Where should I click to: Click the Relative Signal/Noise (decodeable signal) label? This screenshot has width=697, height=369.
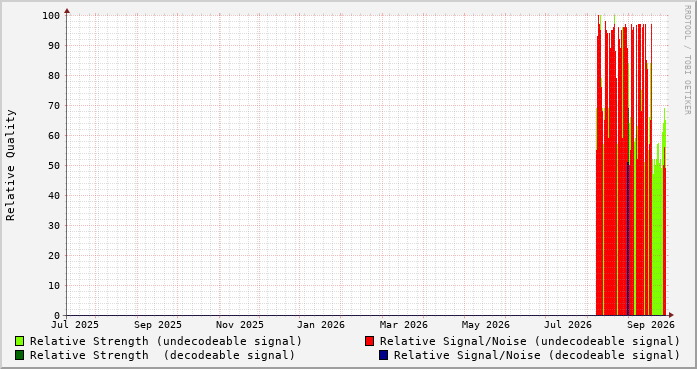(x=537, y=356)
